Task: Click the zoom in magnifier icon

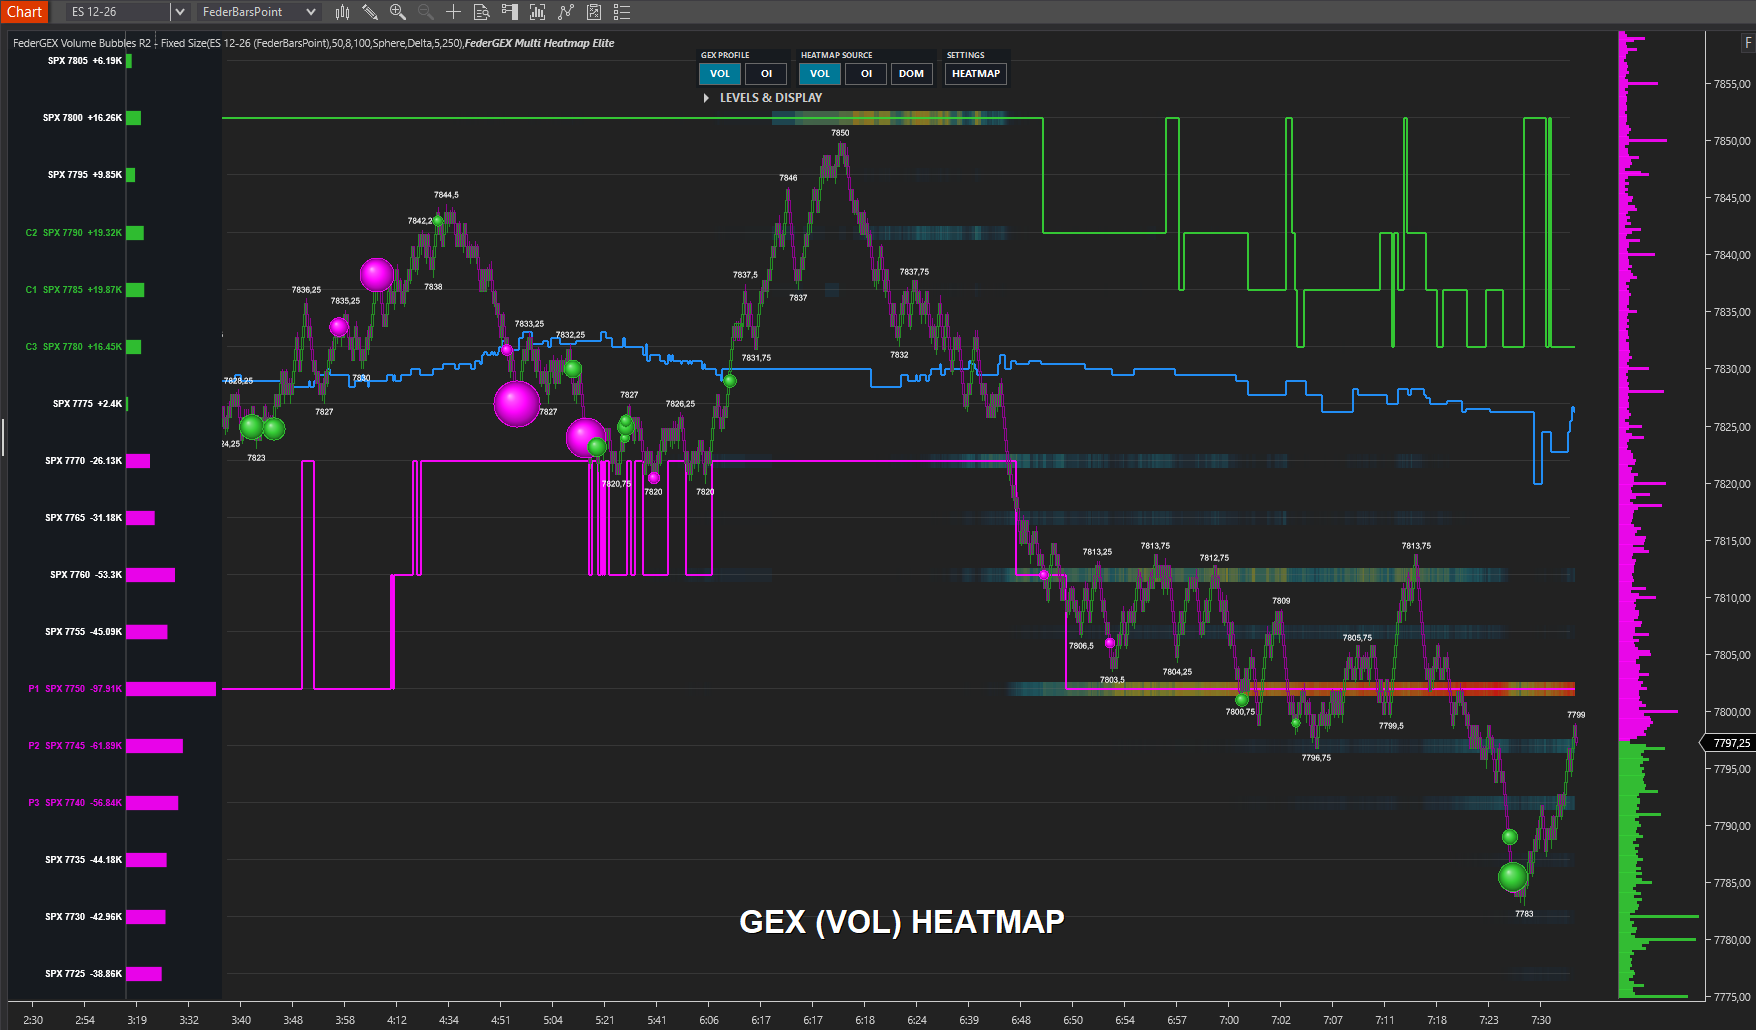Action: (x=398, y=12)
